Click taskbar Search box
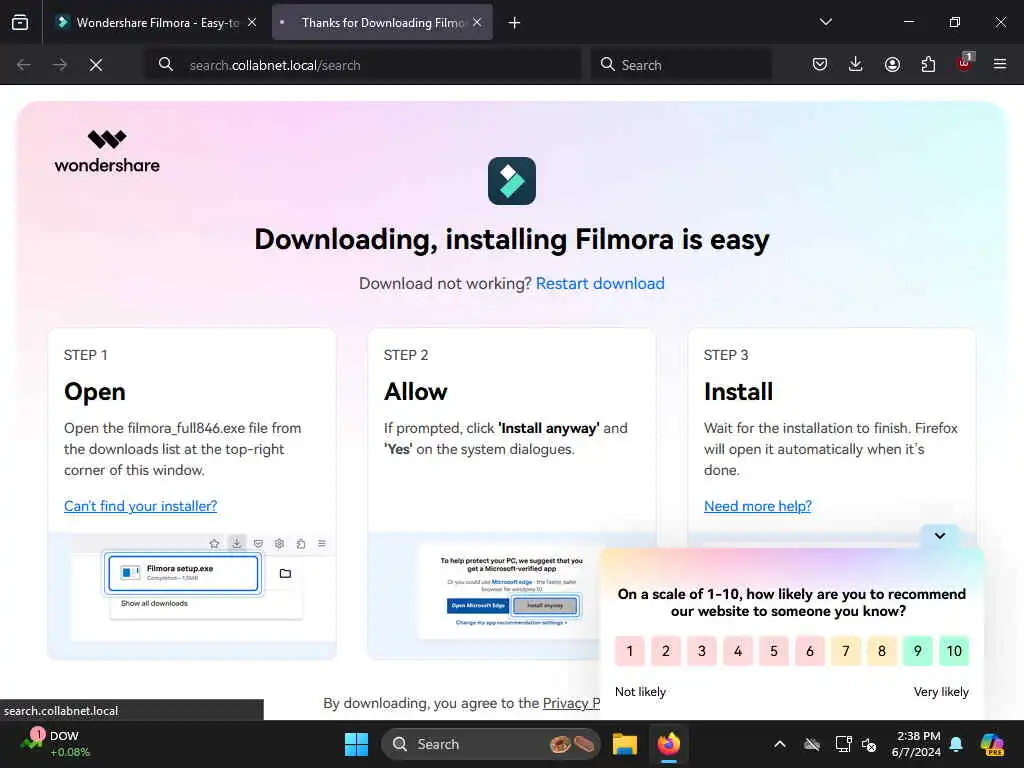Screen dimensions: 1024x768 coord(491,744)
